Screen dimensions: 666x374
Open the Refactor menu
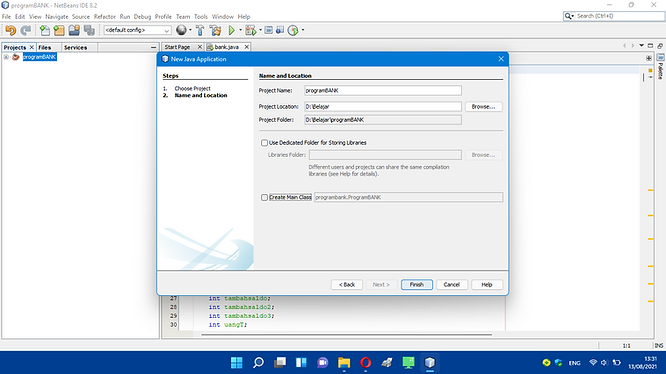click(104, 17)
